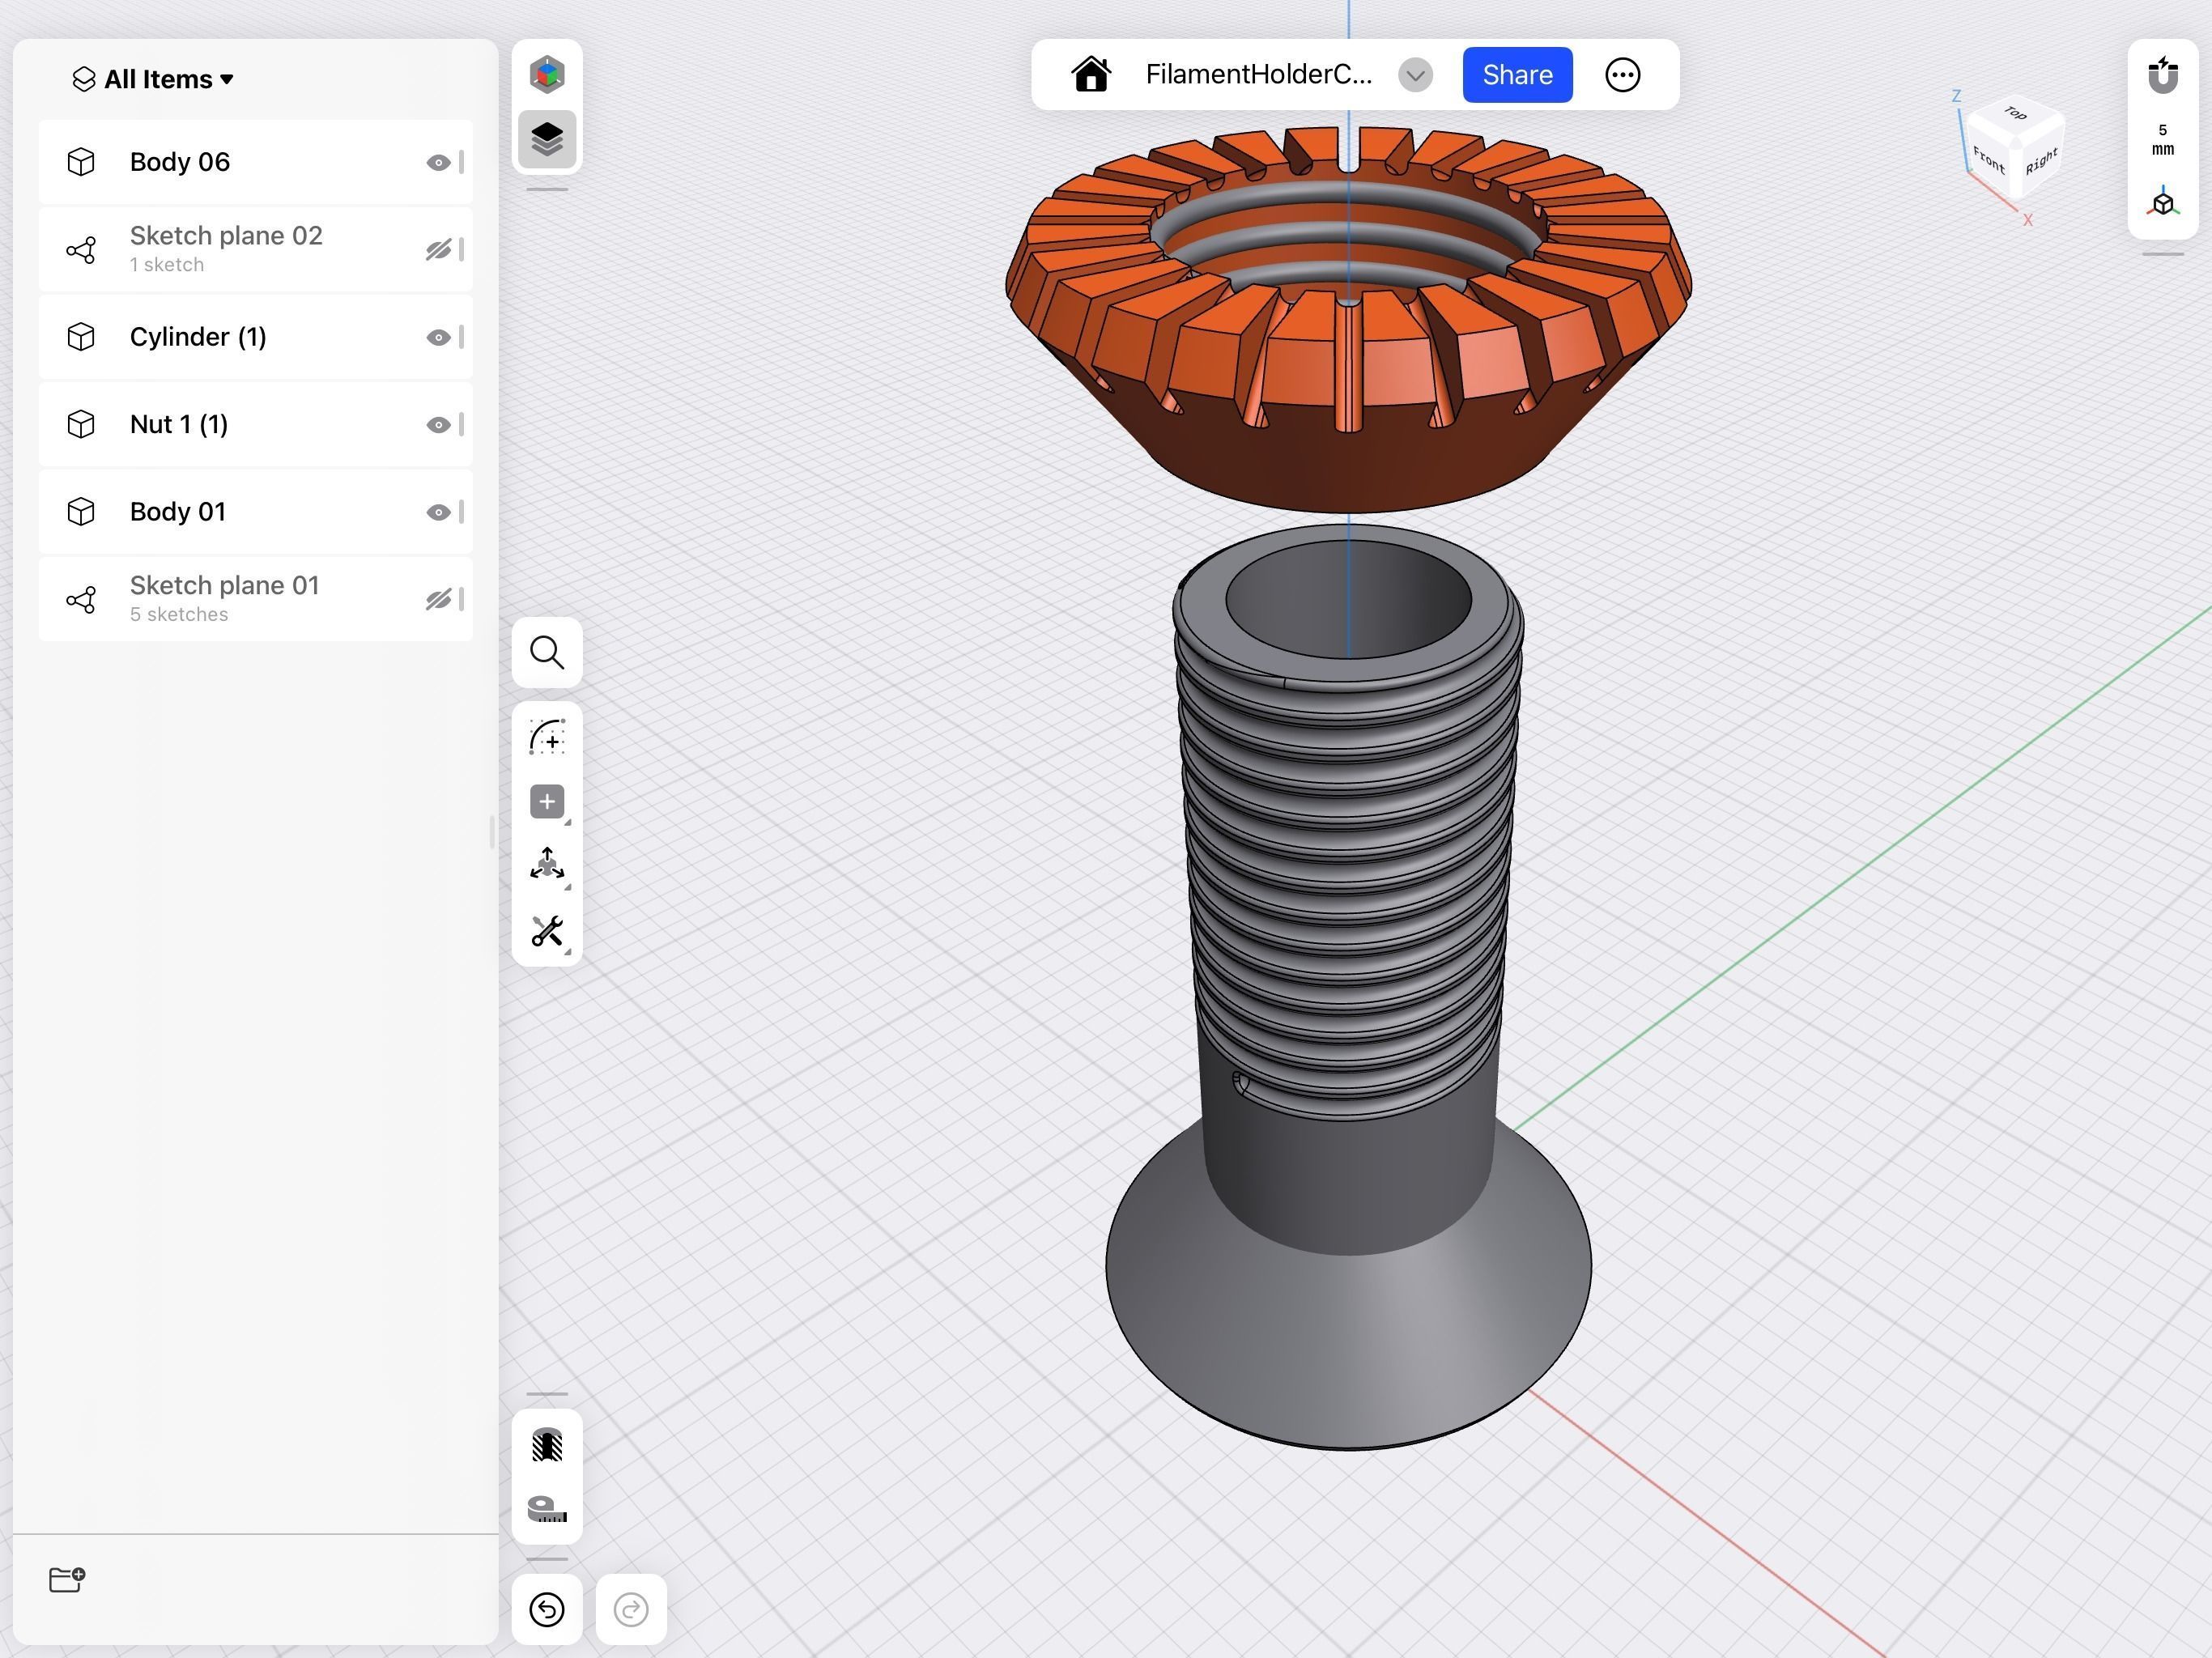Image resolution: width=2212 pixels, height=1658 pixels.
Task: Open the more options ellipsis menu
Action: pos(1622,75)
